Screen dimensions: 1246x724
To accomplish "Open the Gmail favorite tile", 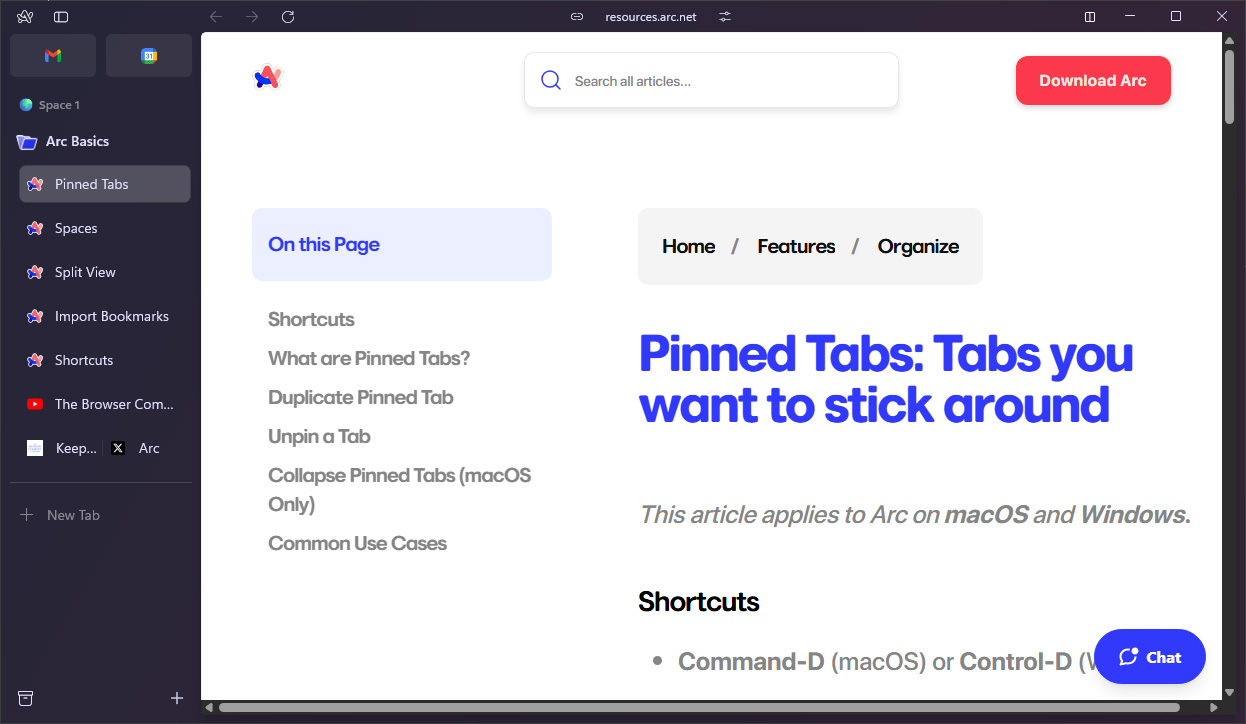I will [x=53, y=56].
